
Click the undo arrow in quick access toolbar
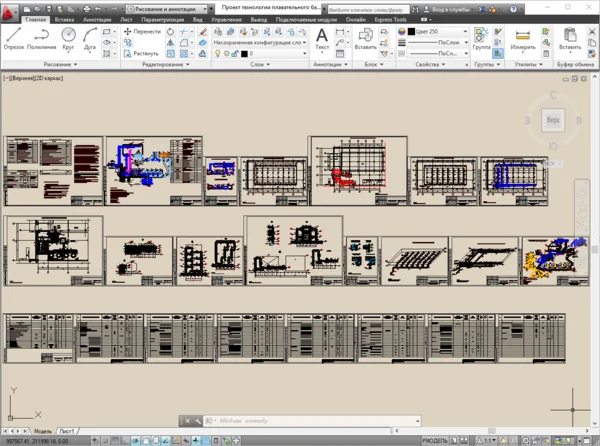pos(98,8)
